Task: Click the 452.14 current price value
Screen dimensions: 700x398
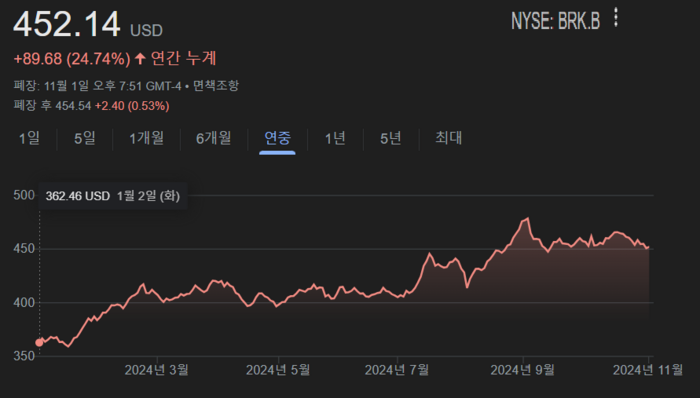Action: [x=67, y=24]
